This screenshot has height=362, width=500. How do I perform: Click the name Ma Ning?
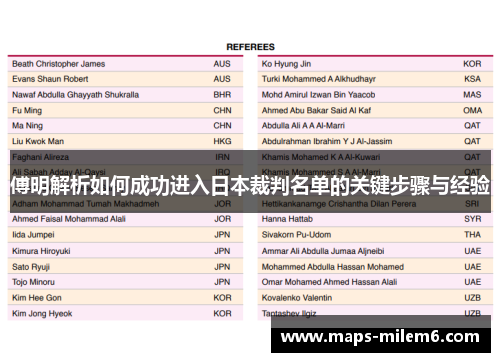pos(28,126)
